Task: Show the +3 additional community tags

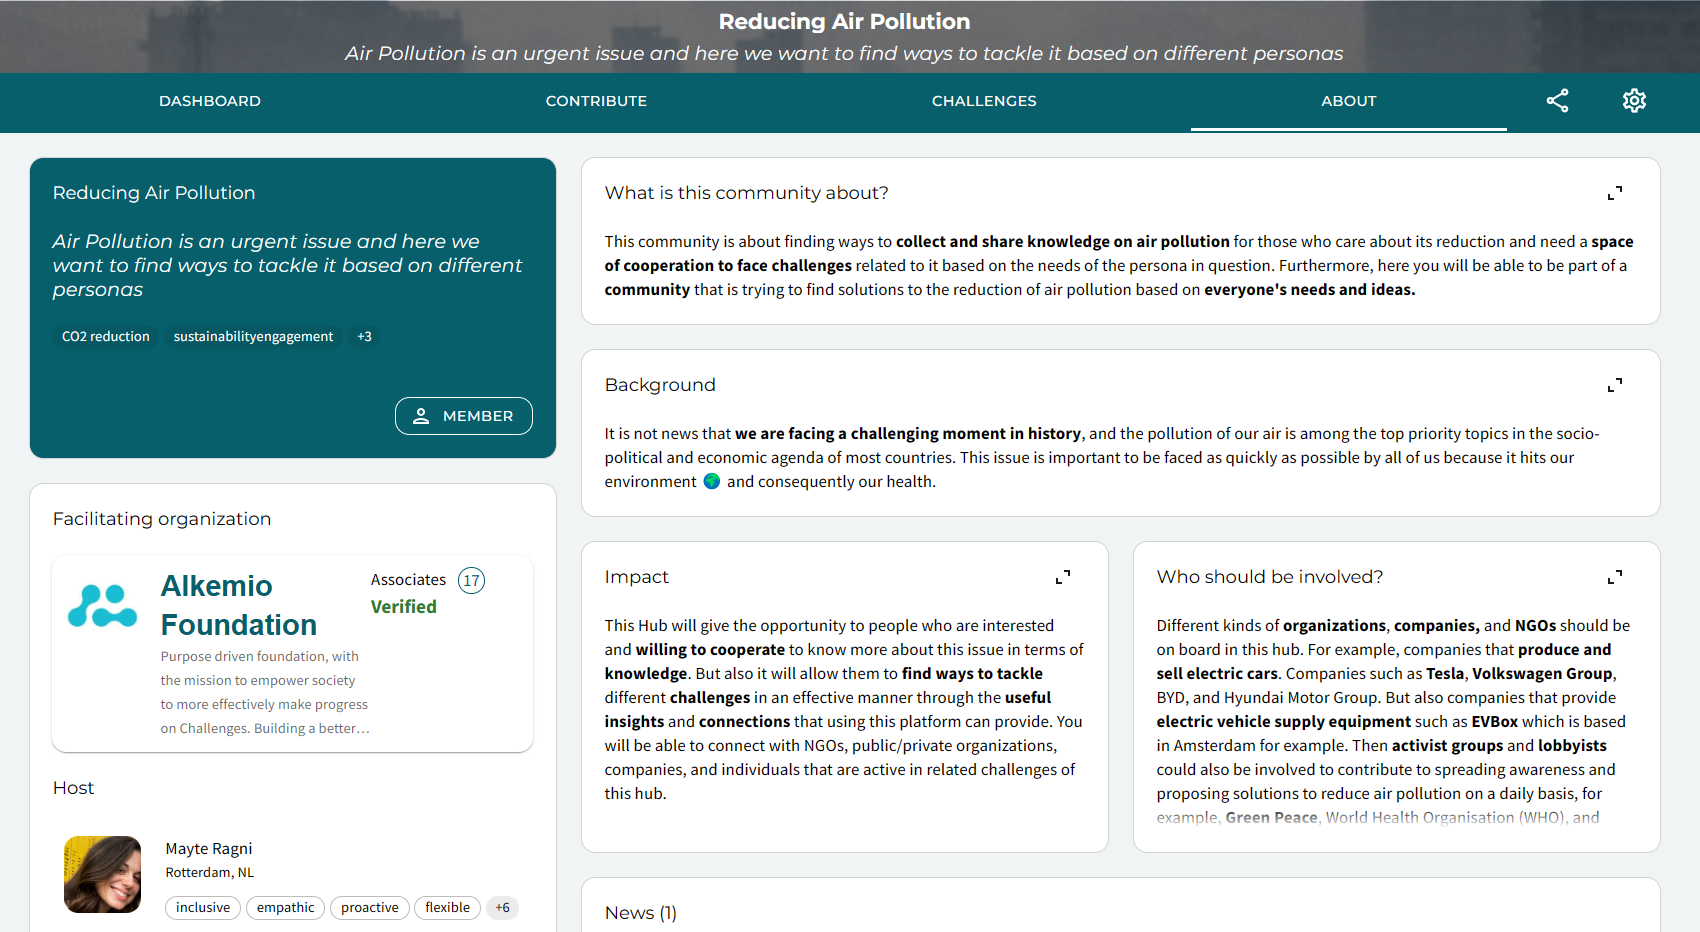Action: [x=364, y=337]
